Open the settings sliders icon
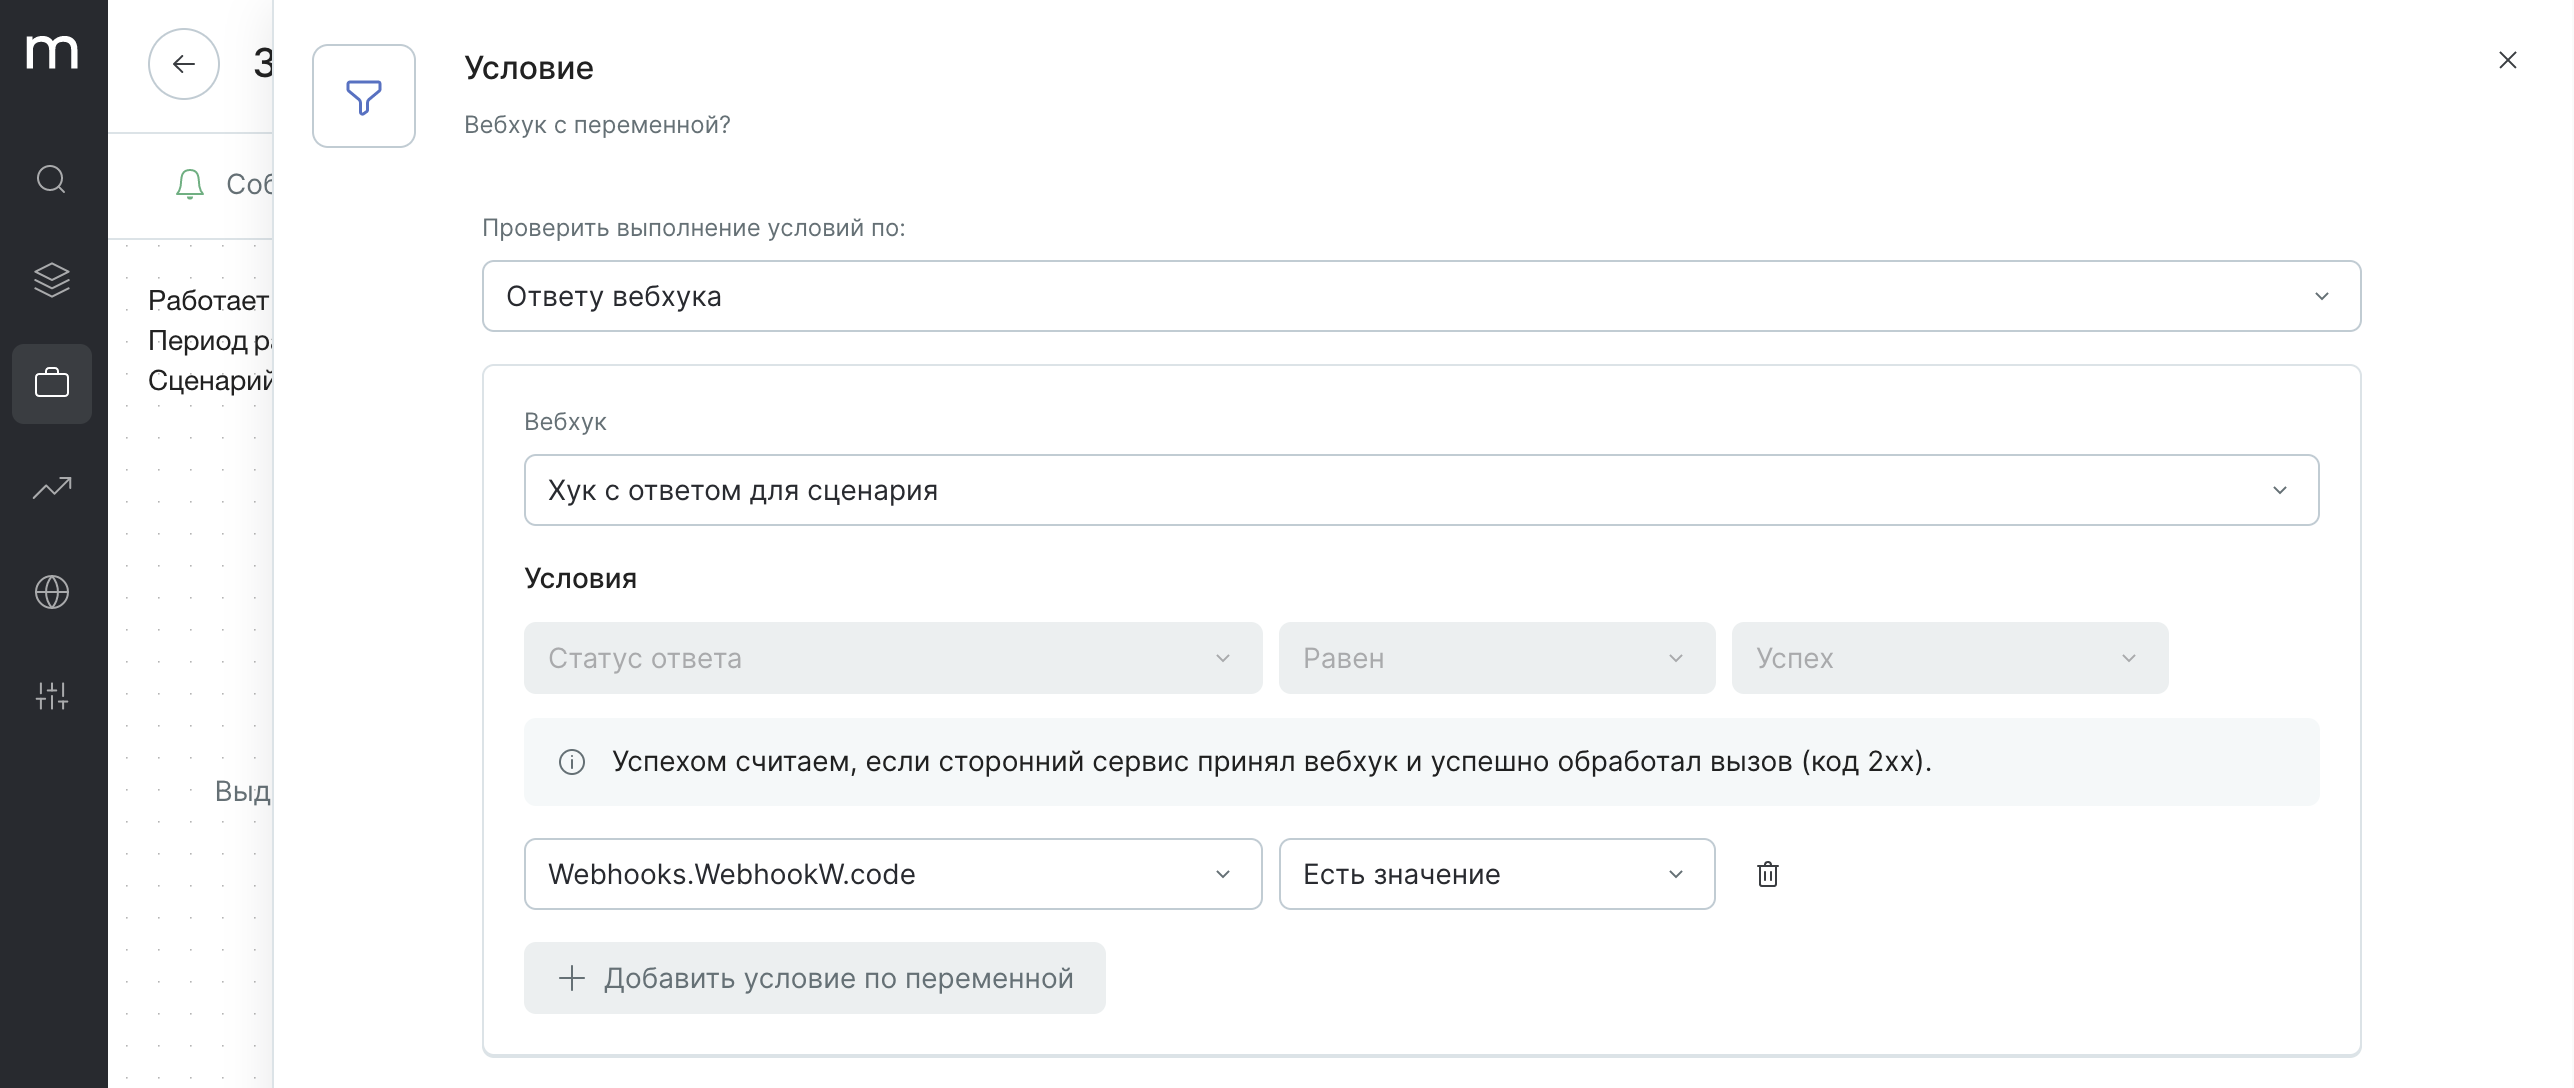2574x1088 pixels. click(52, 696)
